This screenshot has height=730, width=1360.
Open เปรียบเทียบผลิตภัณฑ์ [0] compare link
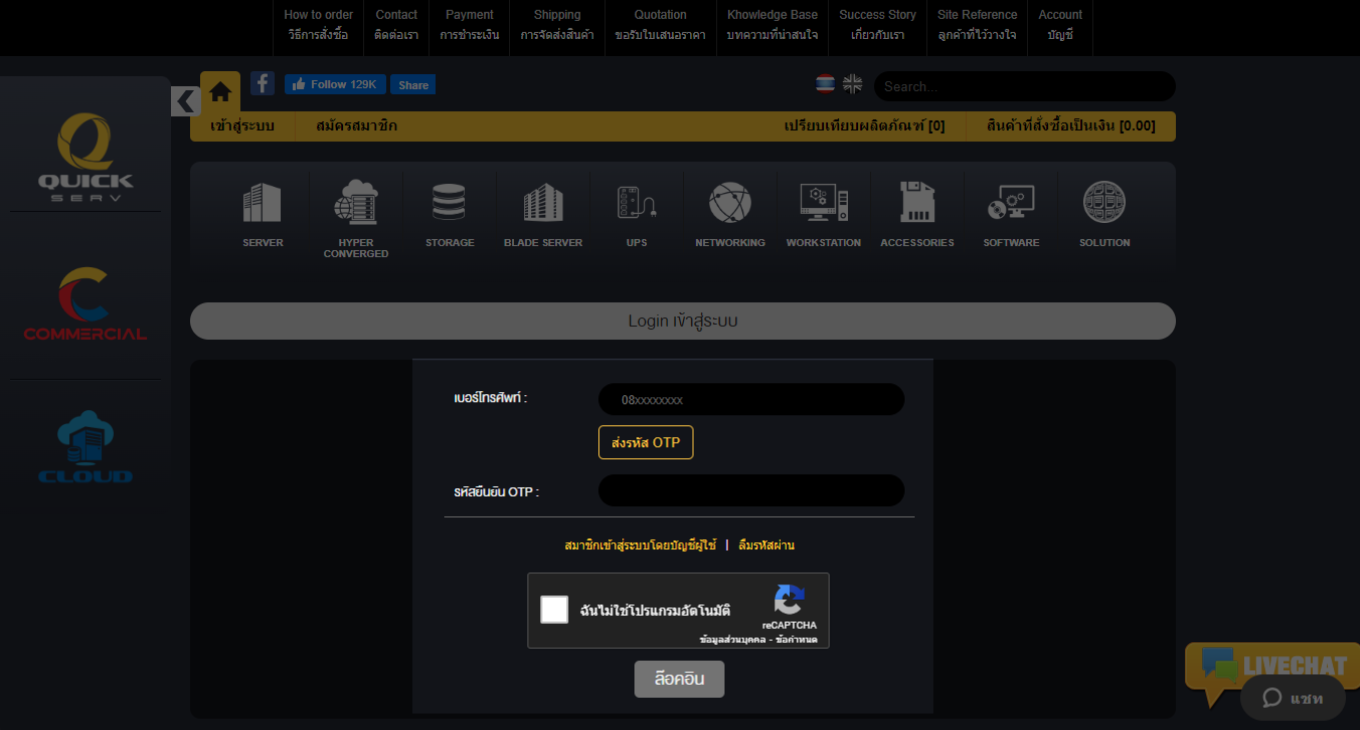click(x=864, y=126)
